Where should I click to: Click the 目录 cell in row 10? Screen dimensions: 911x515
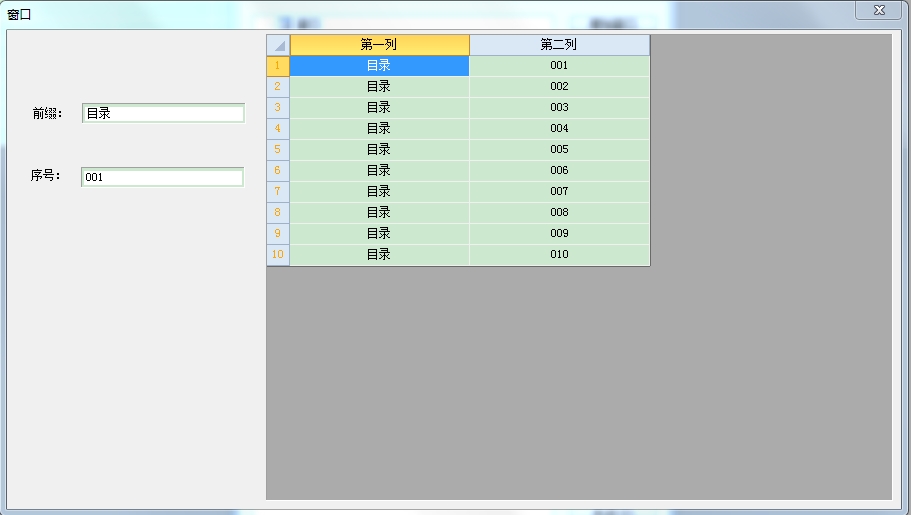point(379,255)
